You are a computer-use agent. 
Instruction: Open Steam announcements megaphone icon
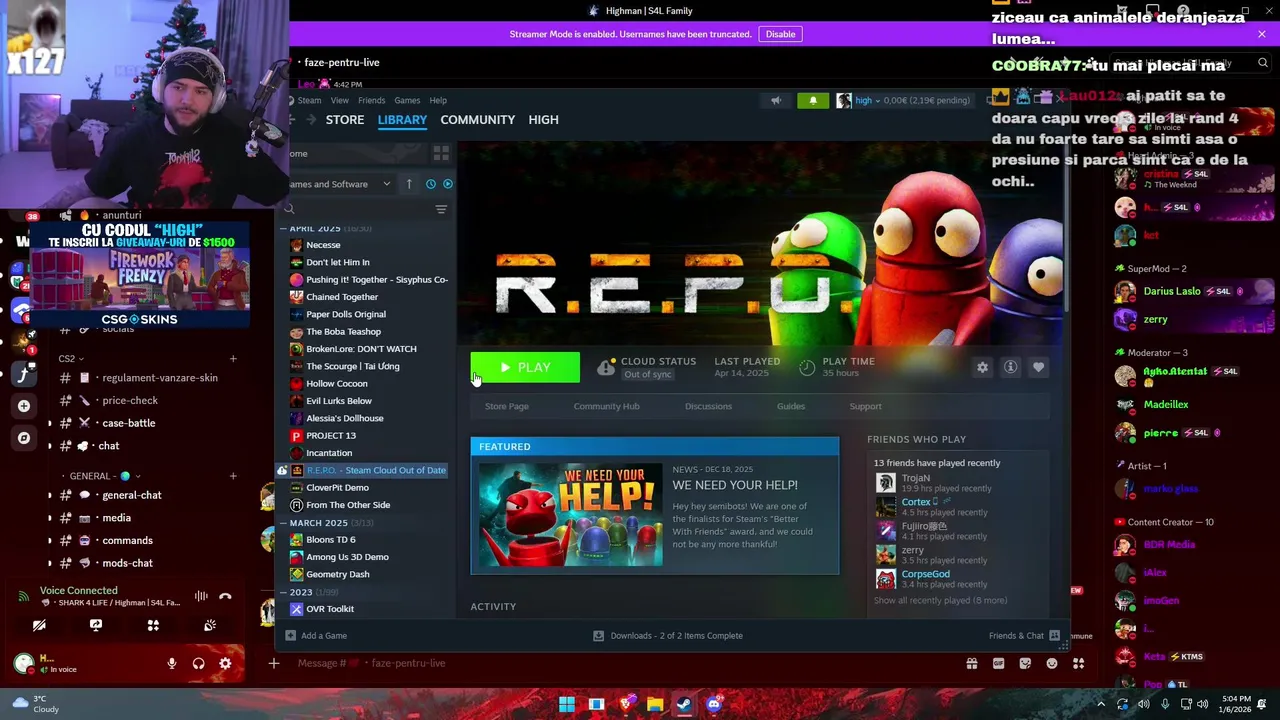[x=776, y=100]
